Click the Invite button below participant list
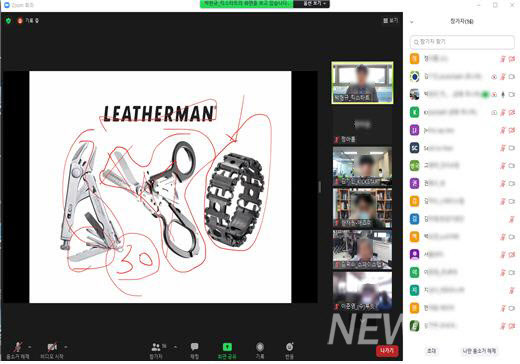Image resolution: width=520 pixels, height=364 pixels. tap(431, 351)
